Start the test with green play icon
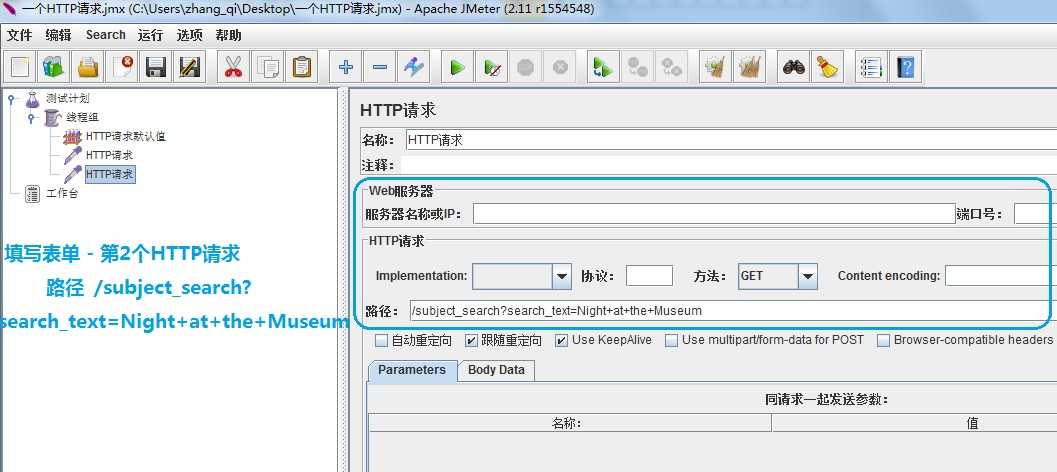Viewport: 1057px width, 472px height. click(x=458, y=67)
